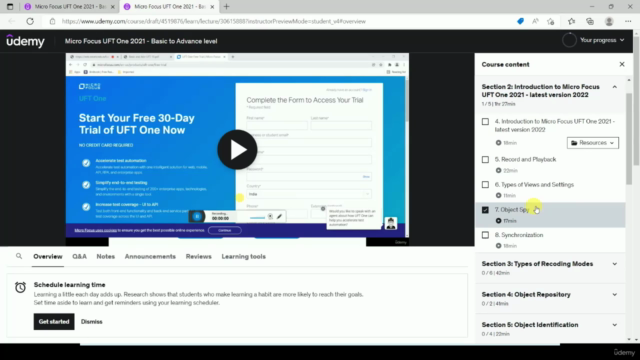Switch to the Q&A tab
Screen dimensions: 640x360
click(79, 256)
